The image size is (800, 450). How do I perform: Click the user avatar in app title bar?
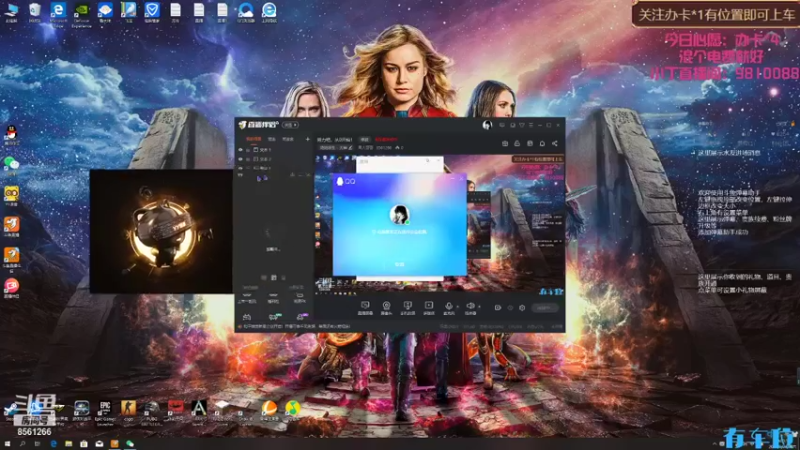[x=487, y=125]
